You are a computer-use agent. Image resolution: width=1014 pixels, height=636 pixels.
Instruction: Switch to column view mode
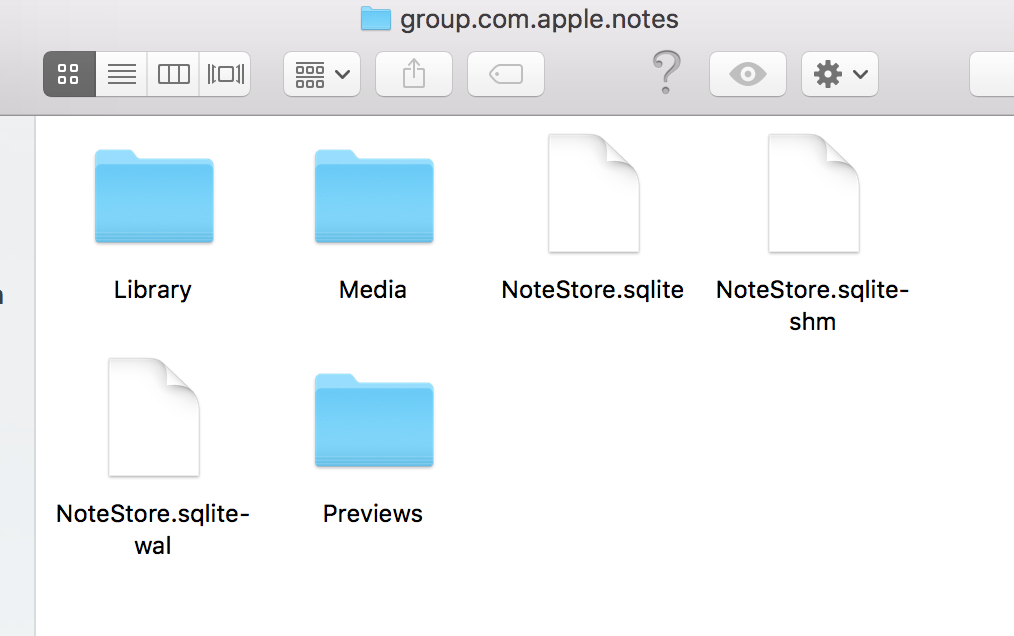(x=173, y=74)
